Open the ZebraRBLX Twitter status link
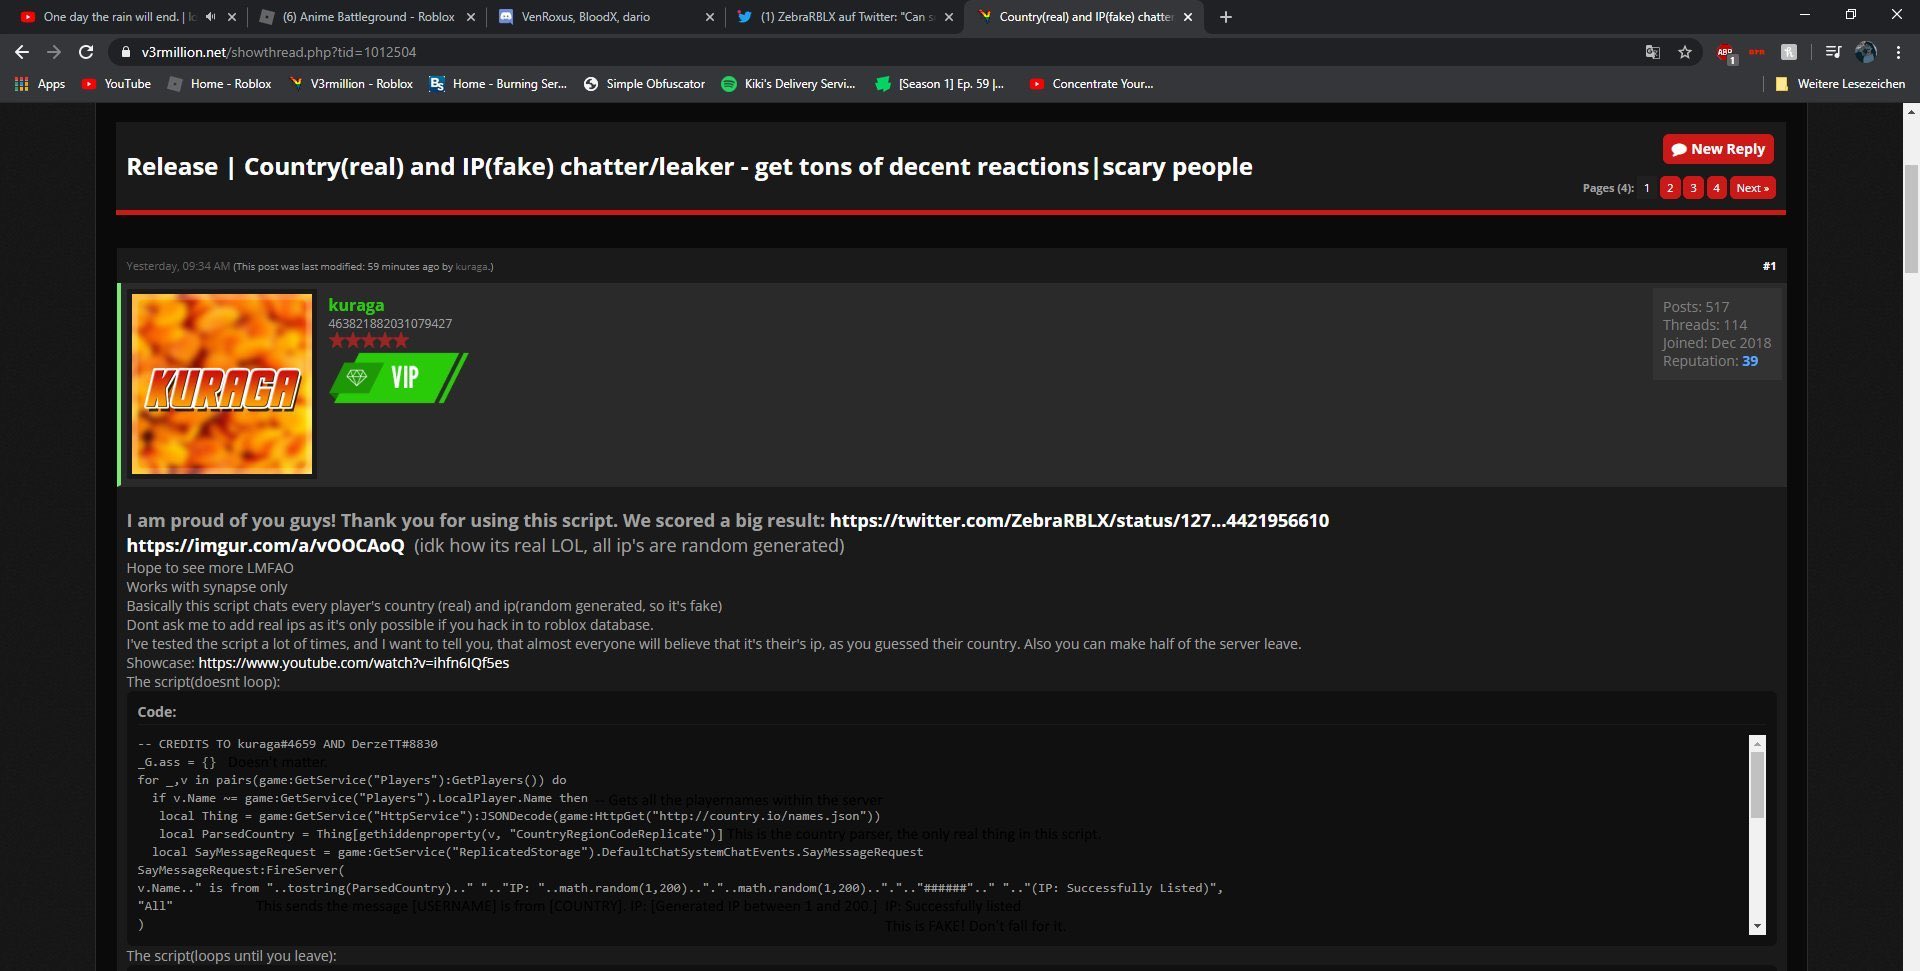The height and width of the screenshot is (971, 1920). coord(1079,520)
